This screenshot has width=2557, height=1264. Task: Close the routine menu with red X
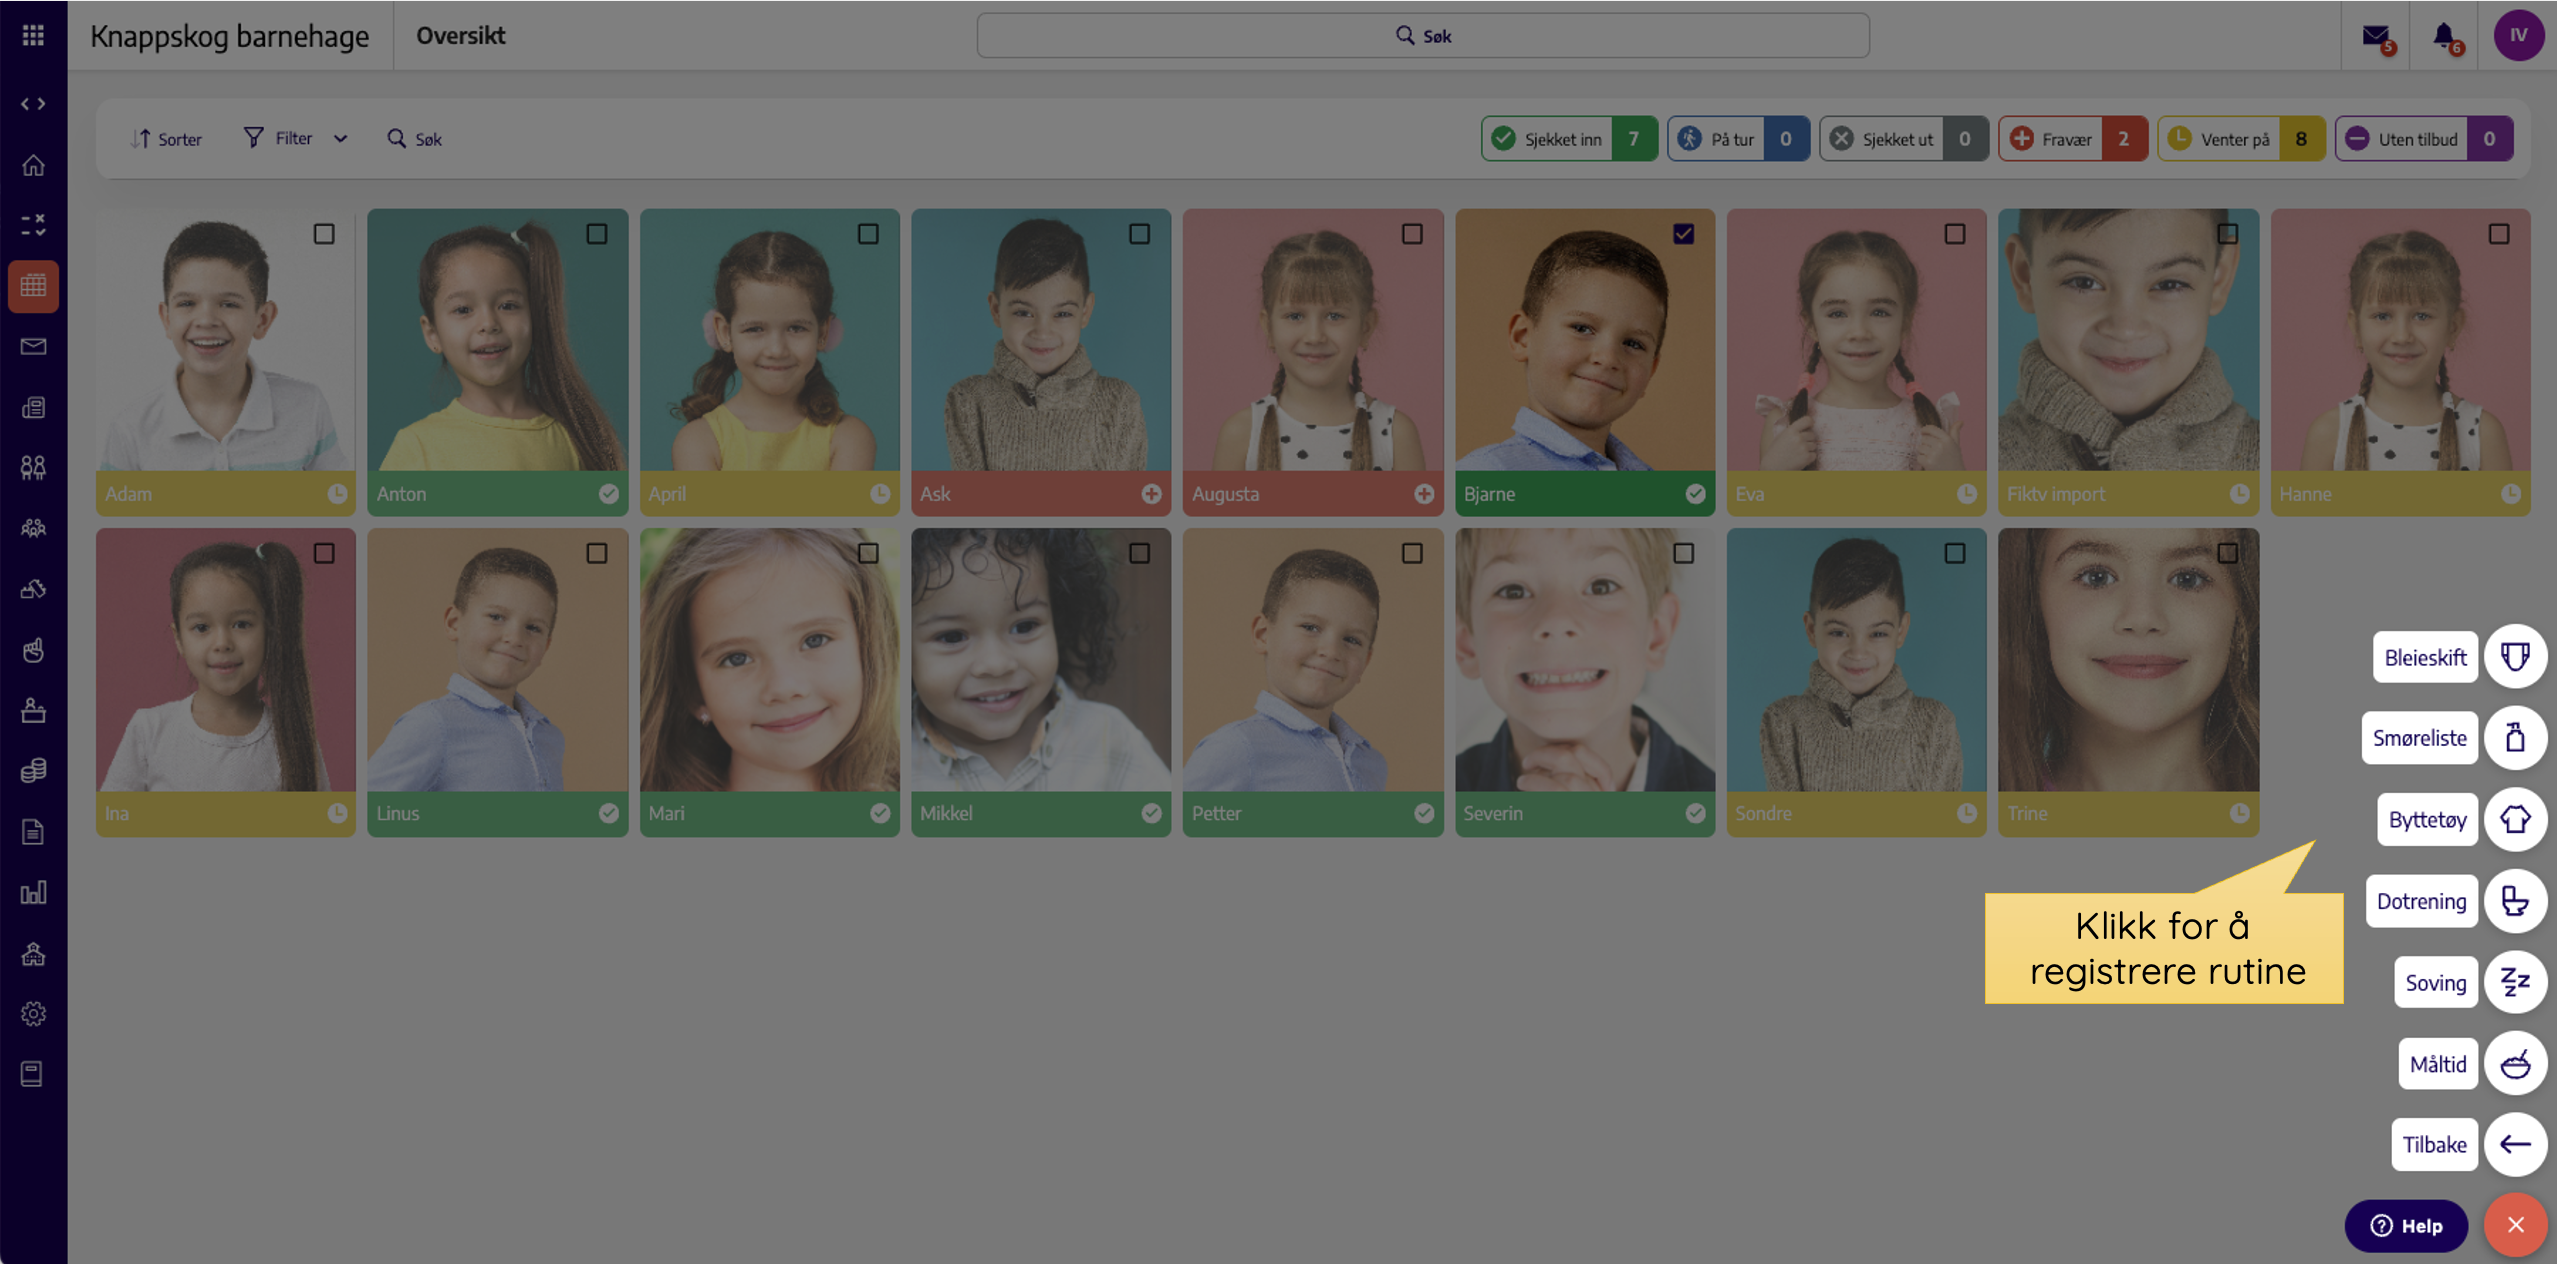point(2516,1225)
